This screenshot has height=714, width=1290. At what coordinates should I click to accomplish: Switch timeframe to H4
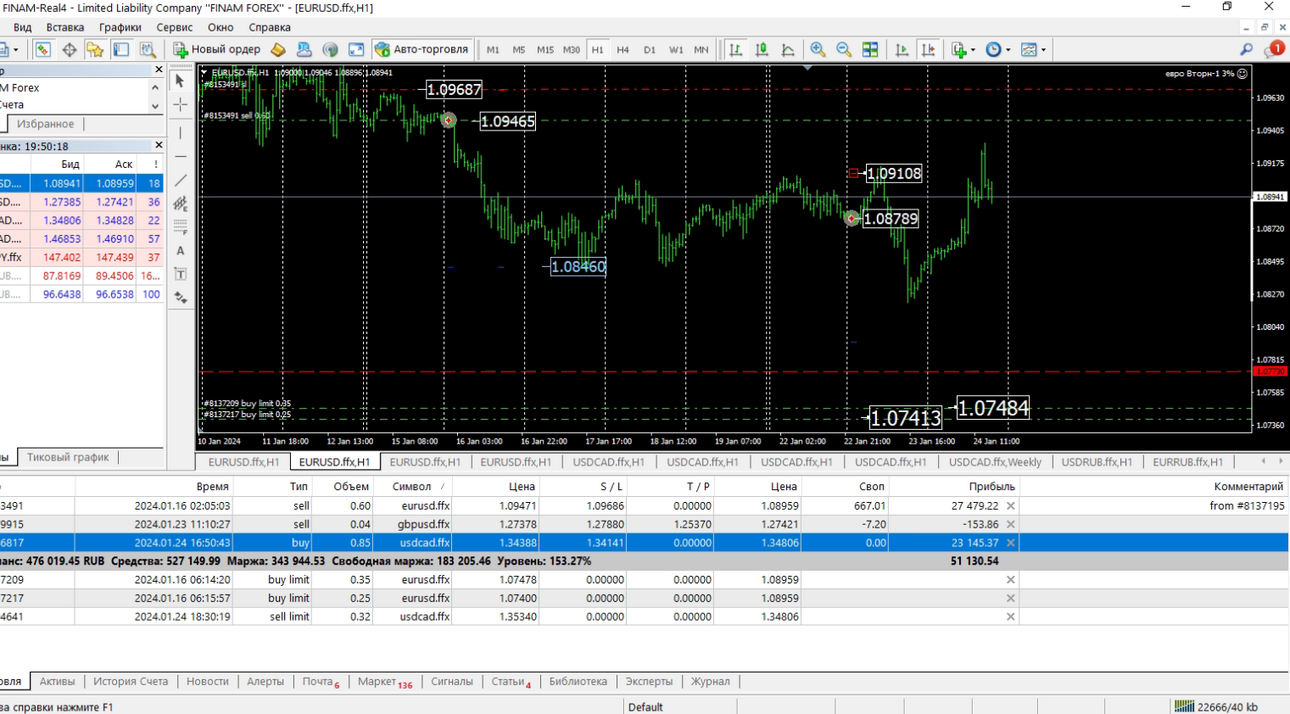click(x=623, y=49)
